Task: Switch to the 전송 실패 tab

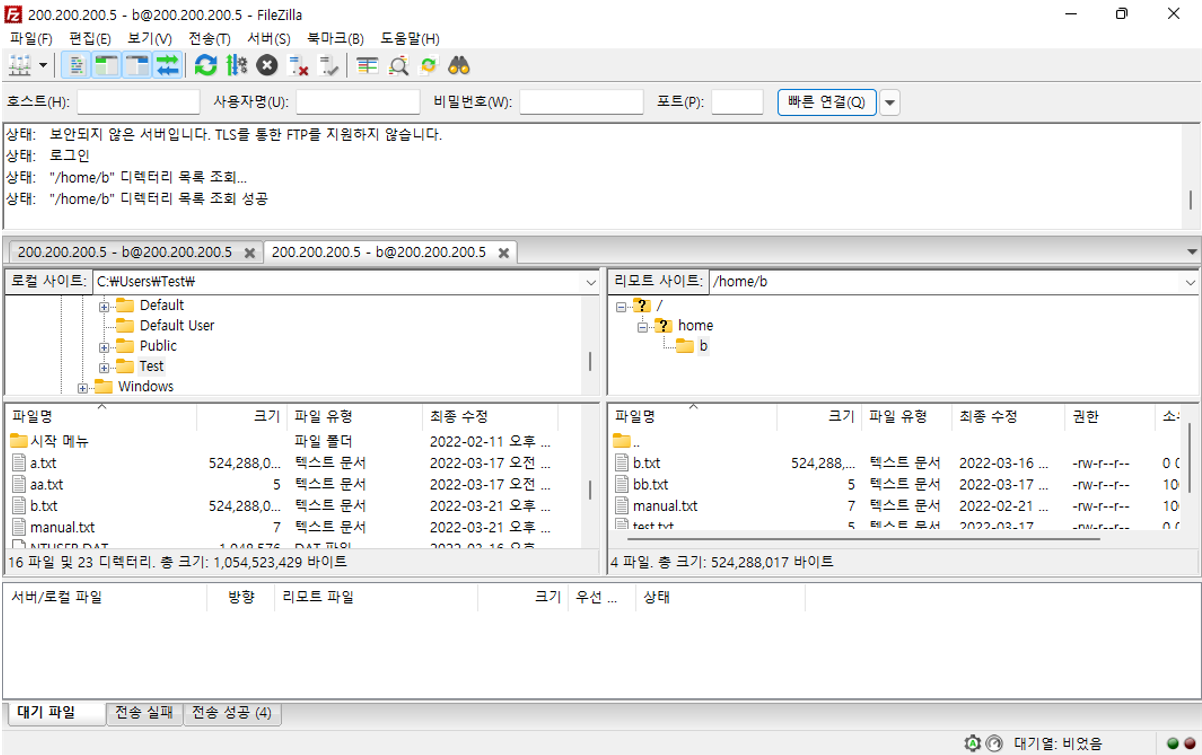Action: [144, 713]
